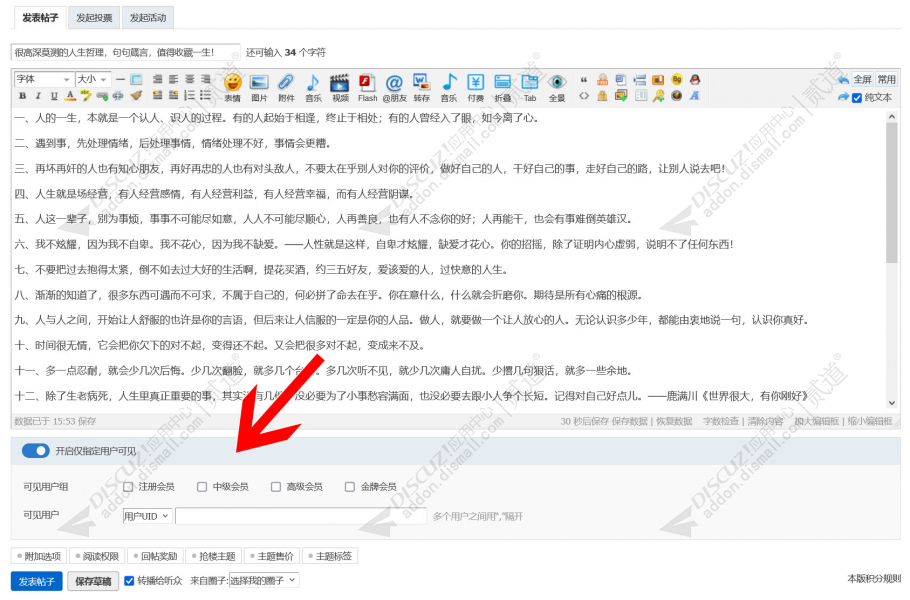
Task: Expand the 抢楼主题 section
Action: [x=214, y=556]
